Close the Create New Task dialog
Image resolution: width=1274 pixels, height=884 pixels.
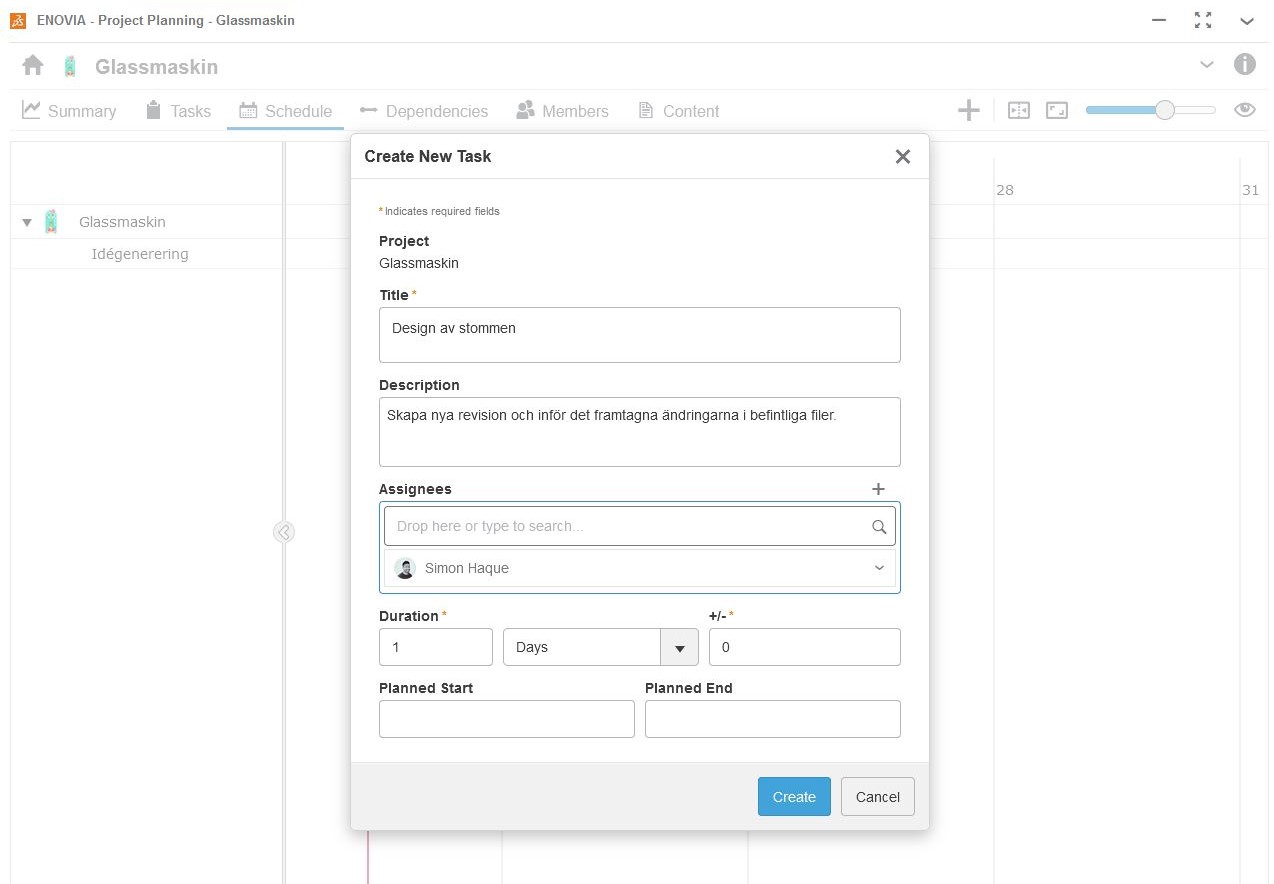[x=902, y=157]
